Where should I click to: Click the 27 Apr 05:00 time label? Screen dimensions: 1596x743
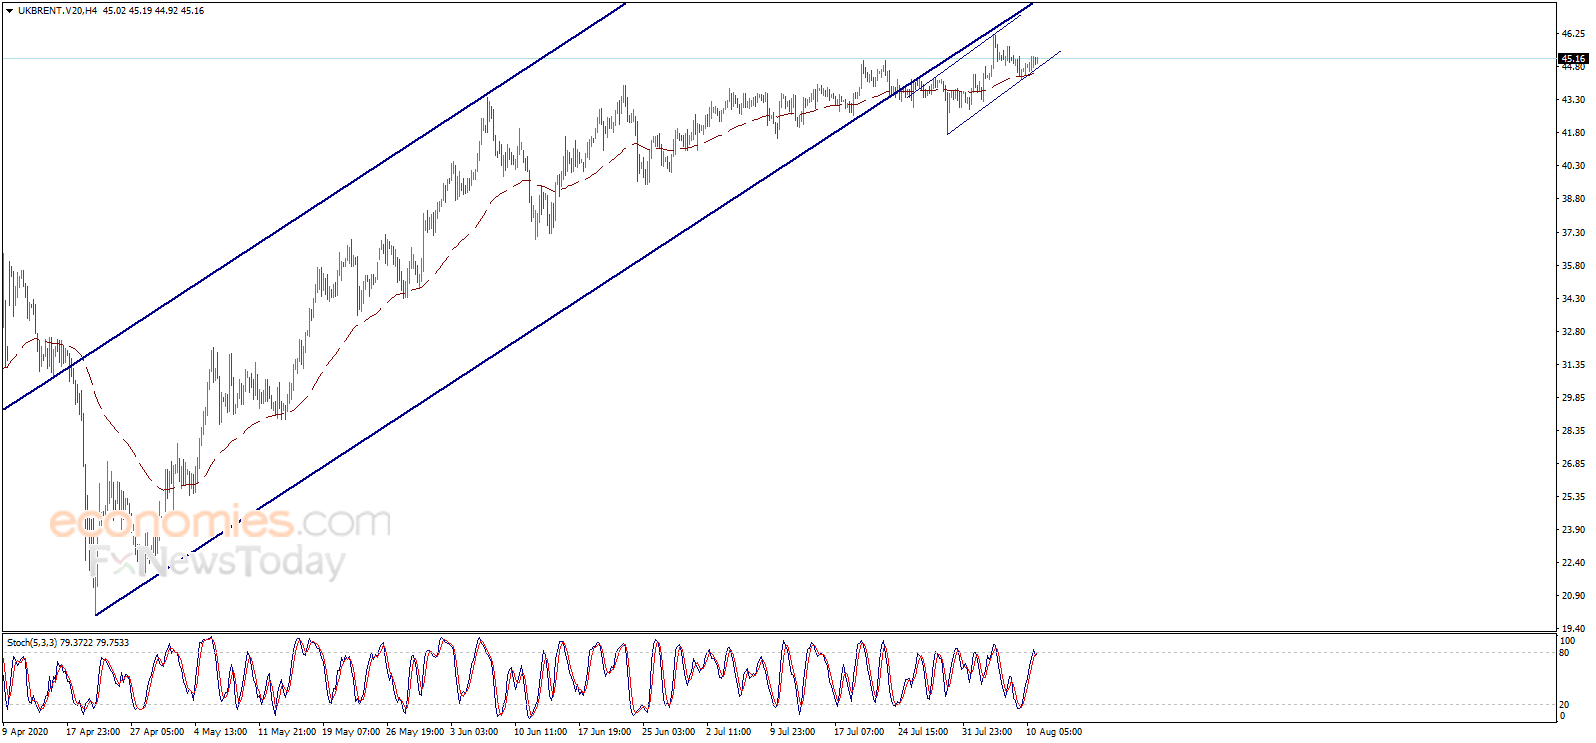tap(157, 732)
